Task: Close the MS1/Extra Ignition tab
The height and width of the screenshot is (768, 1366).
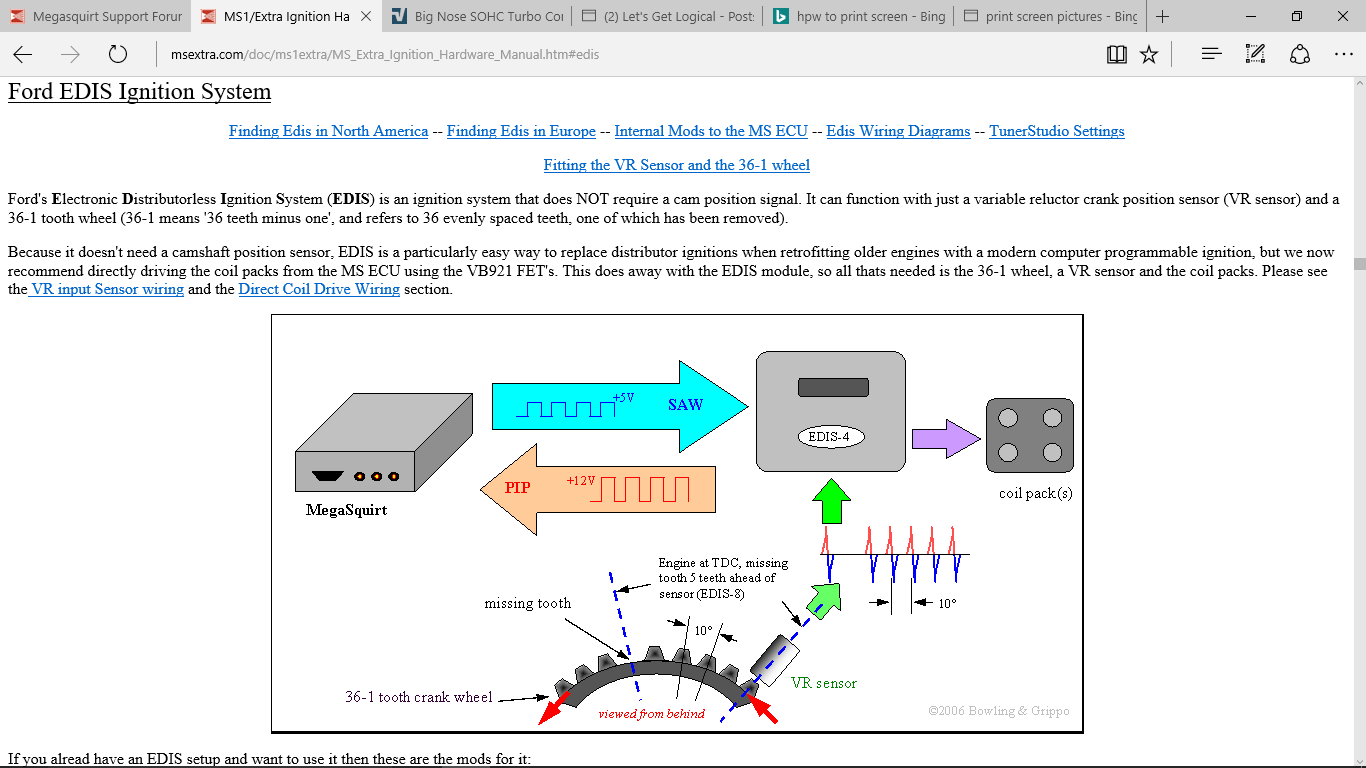Action: pyautogui.click(x=365, y=16)
